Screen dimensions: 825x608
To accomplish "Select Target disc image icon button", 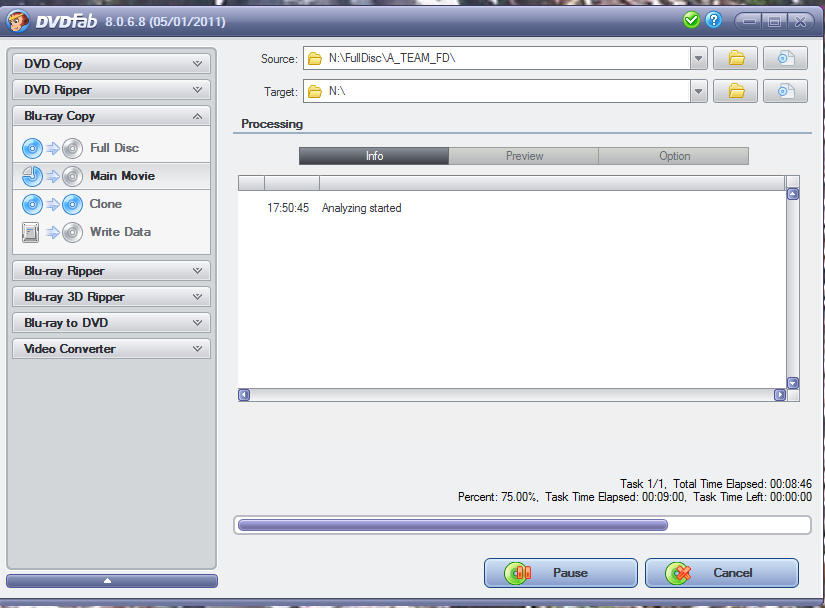I will (x=785, y=92).
